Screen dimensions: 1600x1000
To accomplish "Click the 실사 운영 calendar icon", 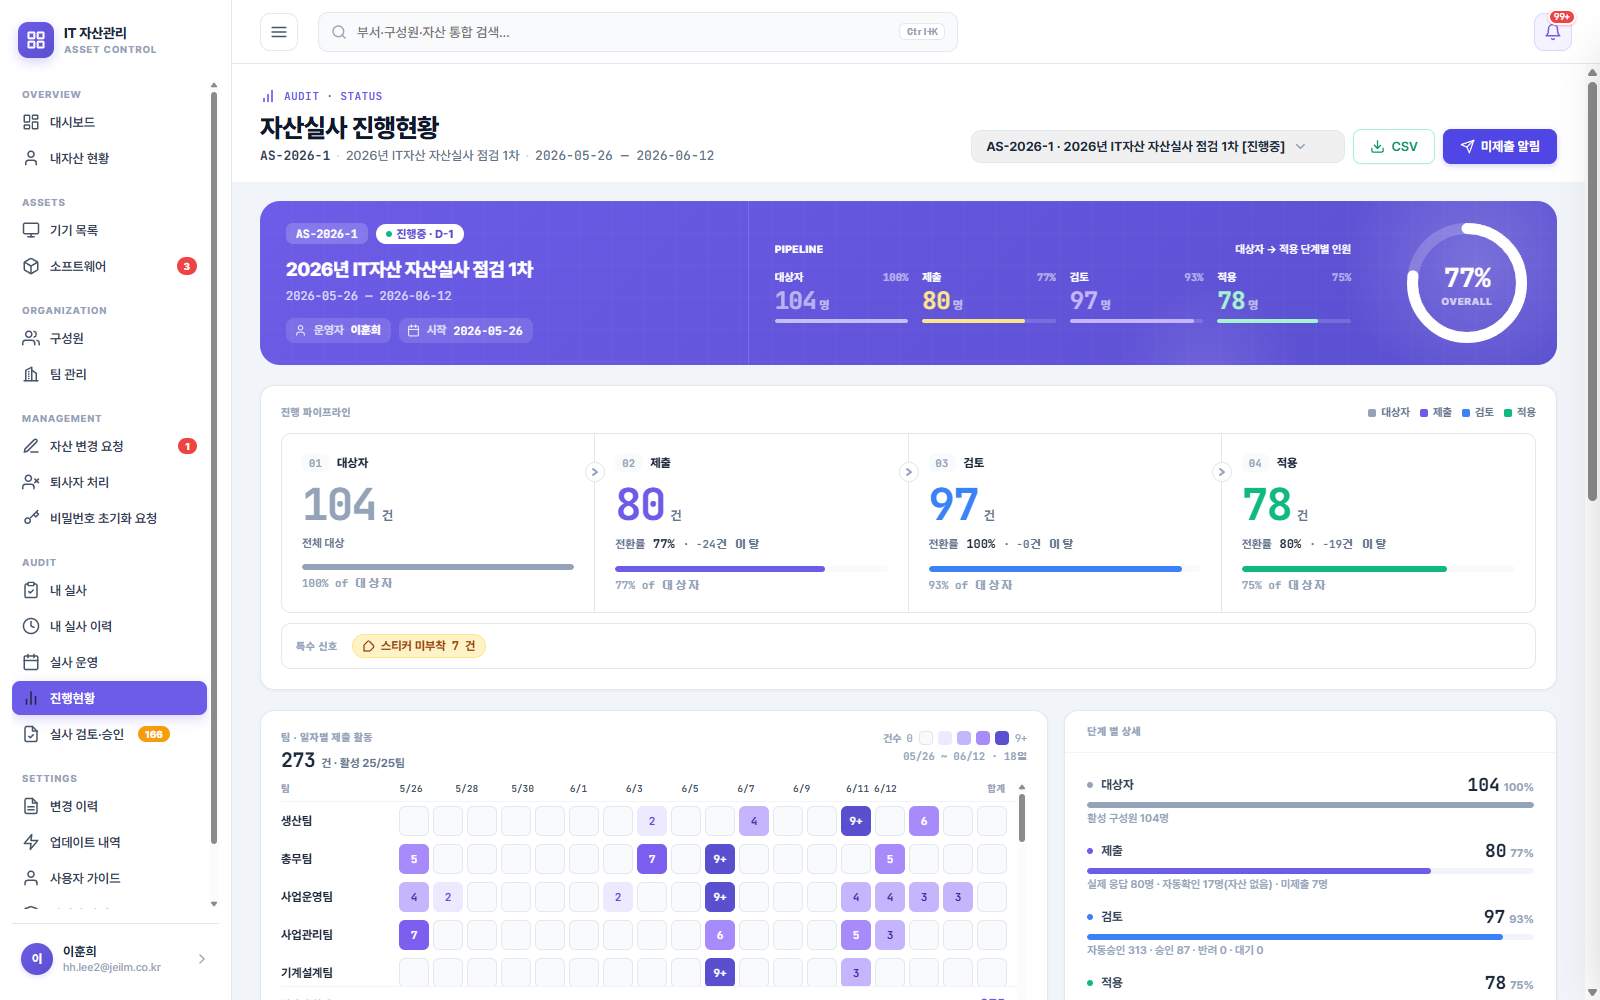I will point(31,662).
